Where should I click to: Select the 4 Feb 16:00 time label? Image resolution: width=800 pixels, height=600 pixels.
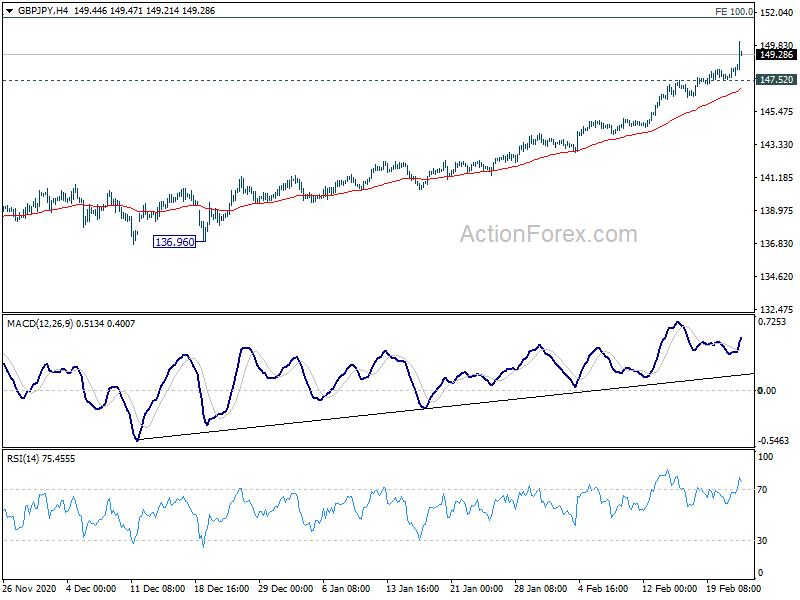(x=603, y=589)
